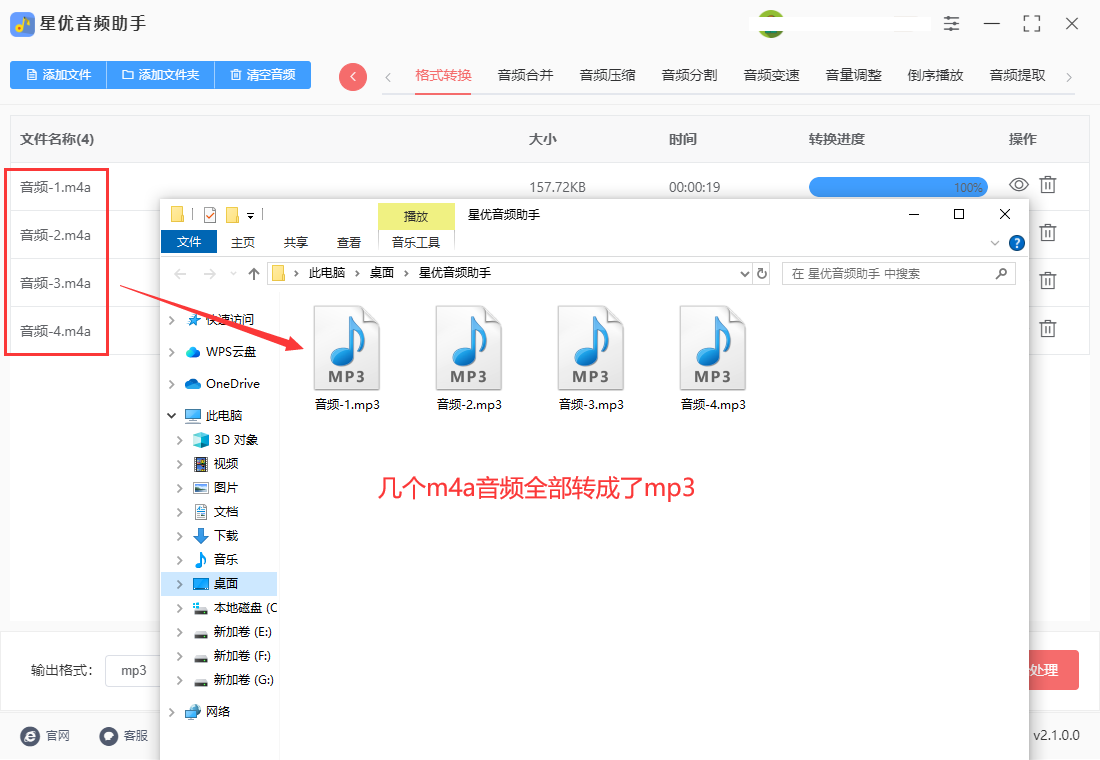Image resolution: width=1100 pixels, height=760 pixels.
Task: Expand the 网络 node arrow
Action: tap(172, 712)
